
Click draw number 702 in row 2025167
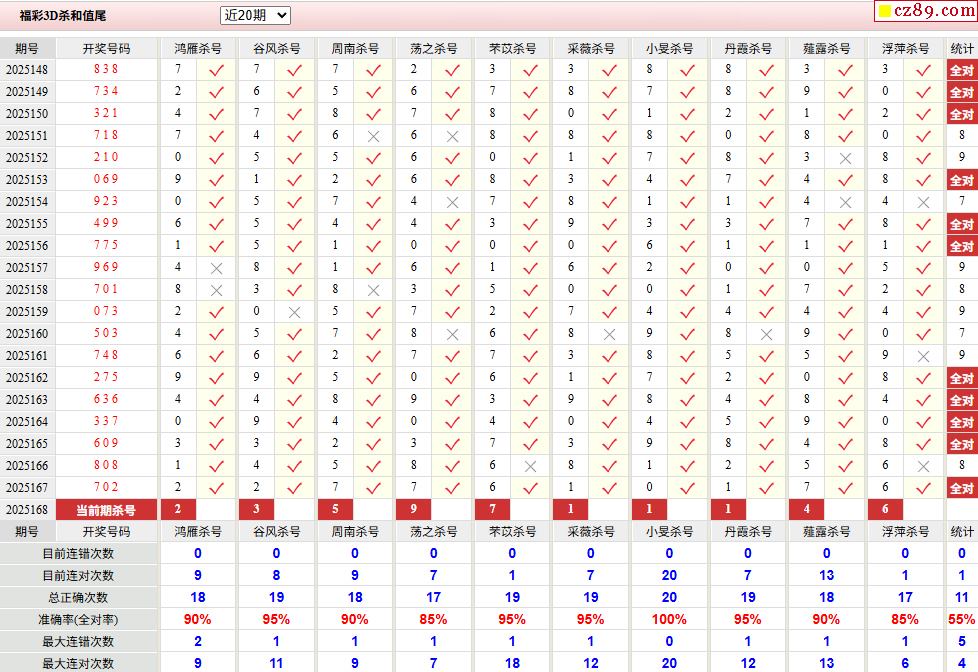(x=106, y=487)
